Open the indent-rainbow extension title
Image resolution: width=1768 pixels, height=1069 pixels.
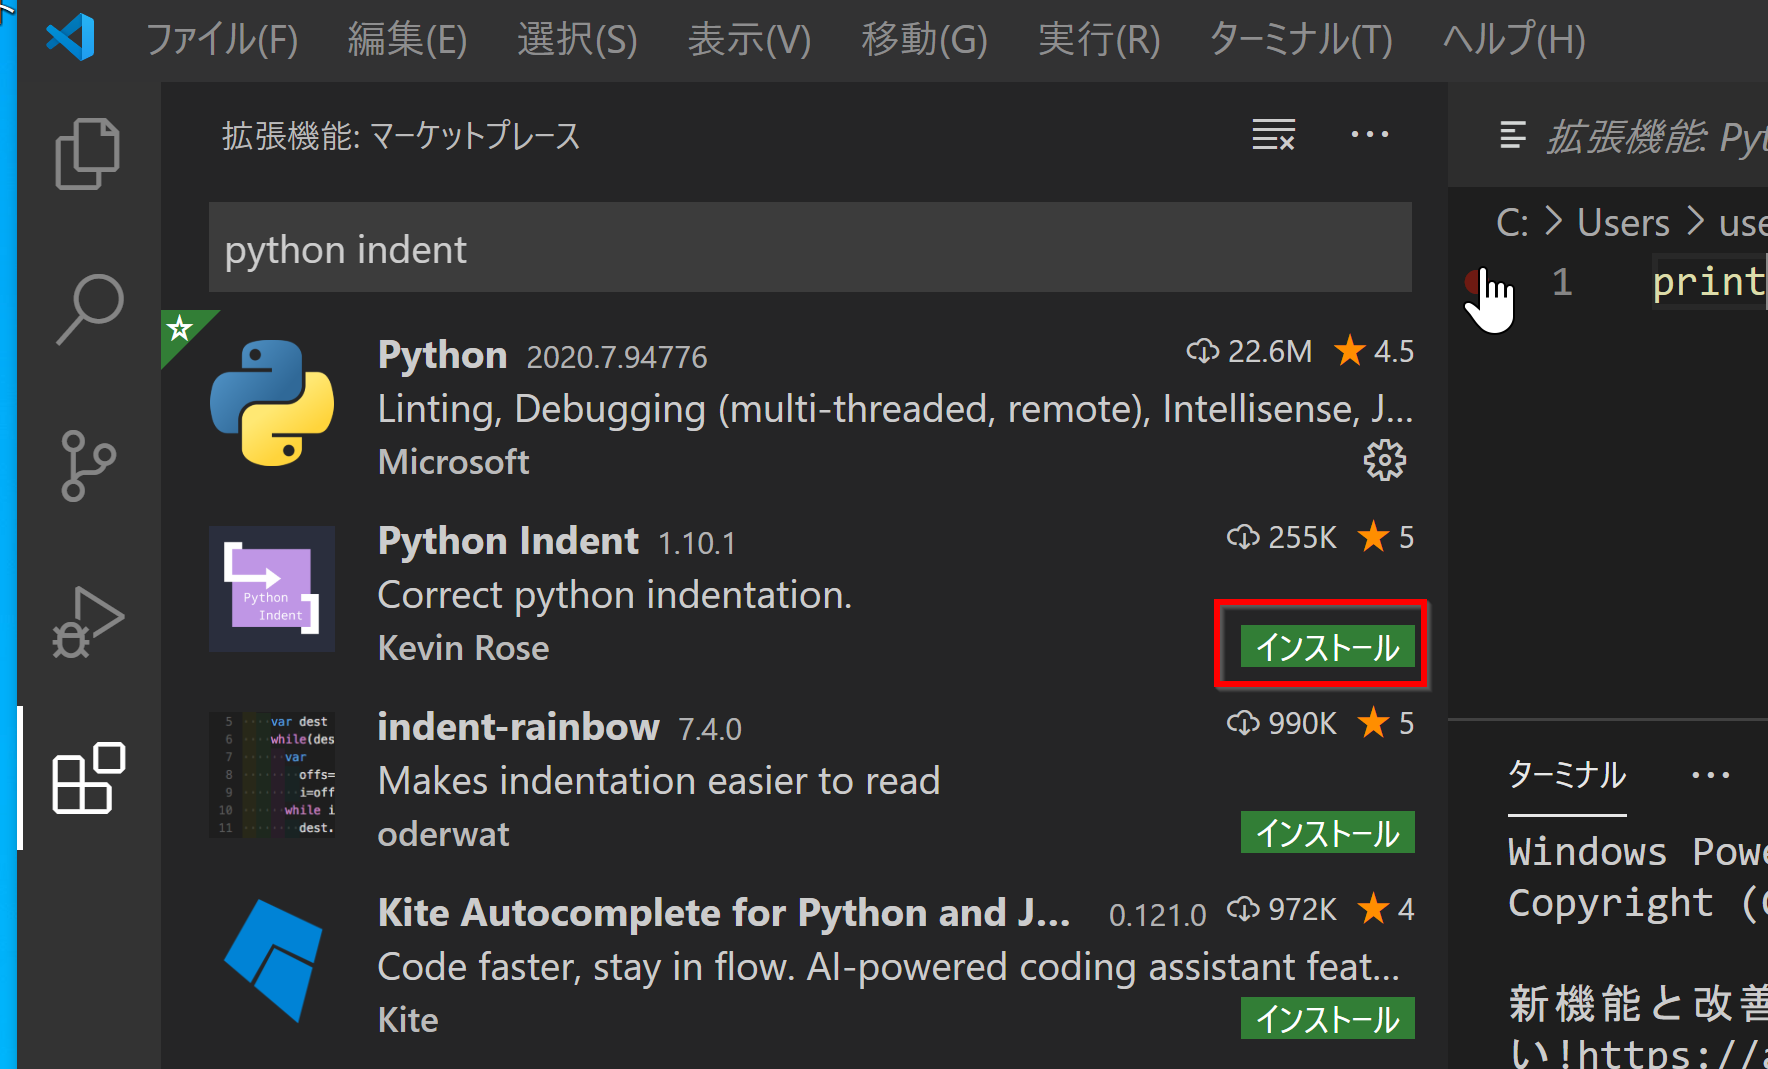(x=518, y=727)
